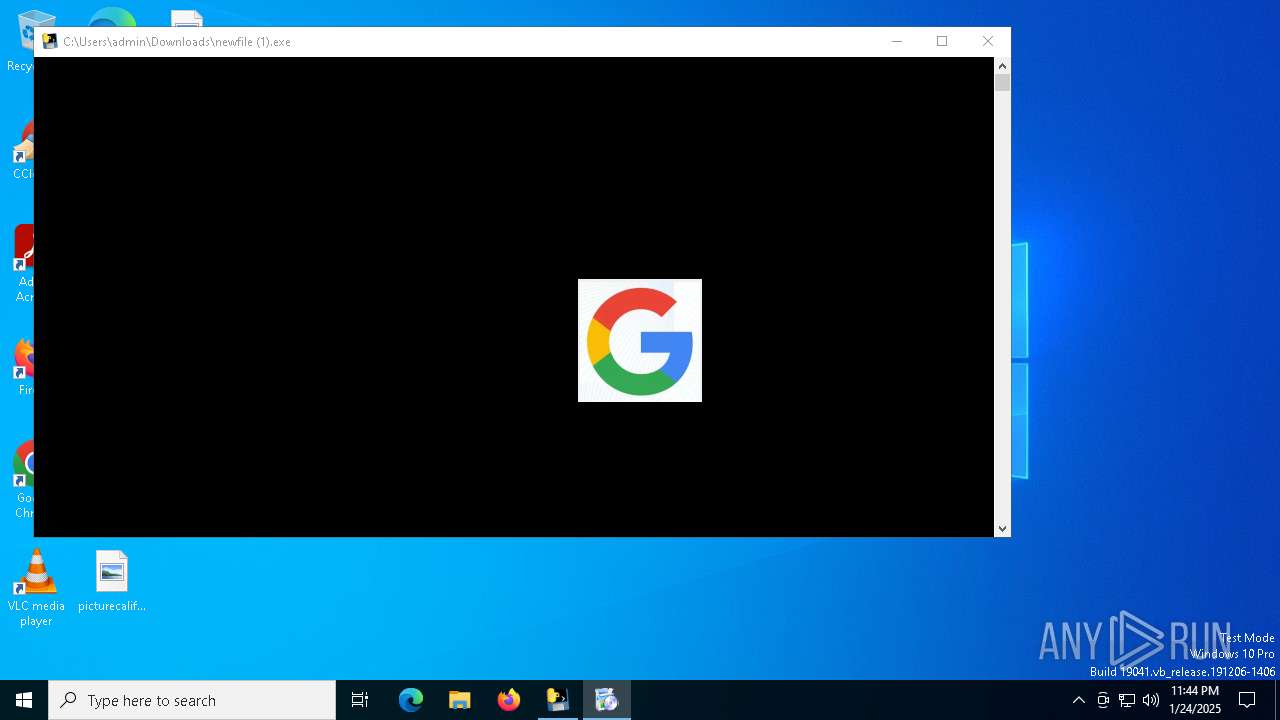Click the tray icon beside the hidden icons arrow
Image resolution: width=1280 pixels, height=720 pixels.
(1103, 700)
